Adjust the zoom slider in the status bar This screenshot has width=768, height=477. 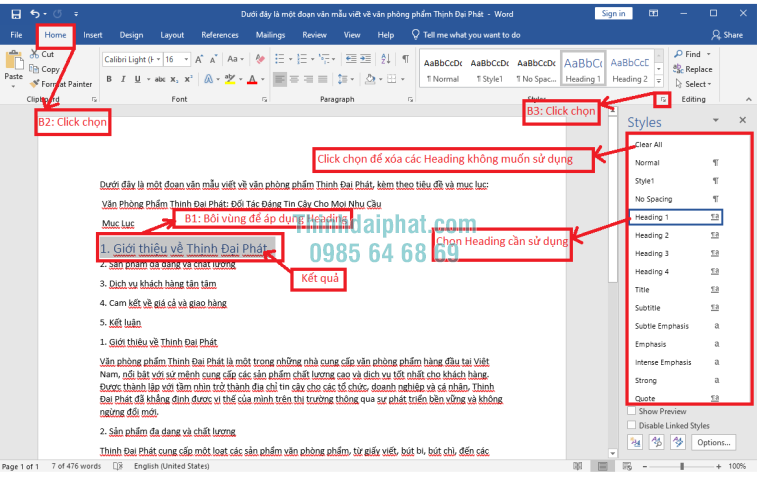(682, 466)
